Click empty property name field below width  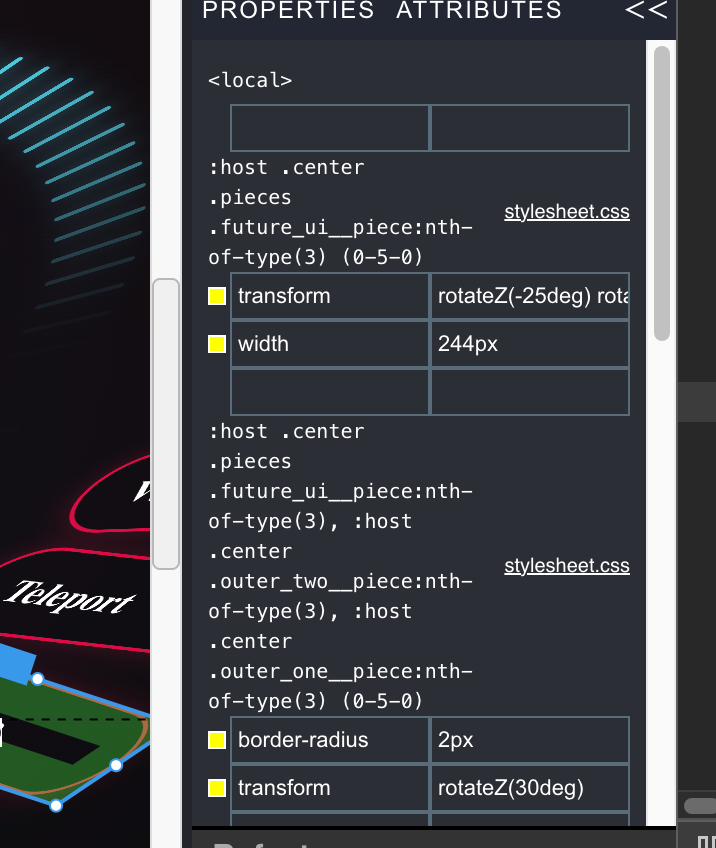(330, 392)
